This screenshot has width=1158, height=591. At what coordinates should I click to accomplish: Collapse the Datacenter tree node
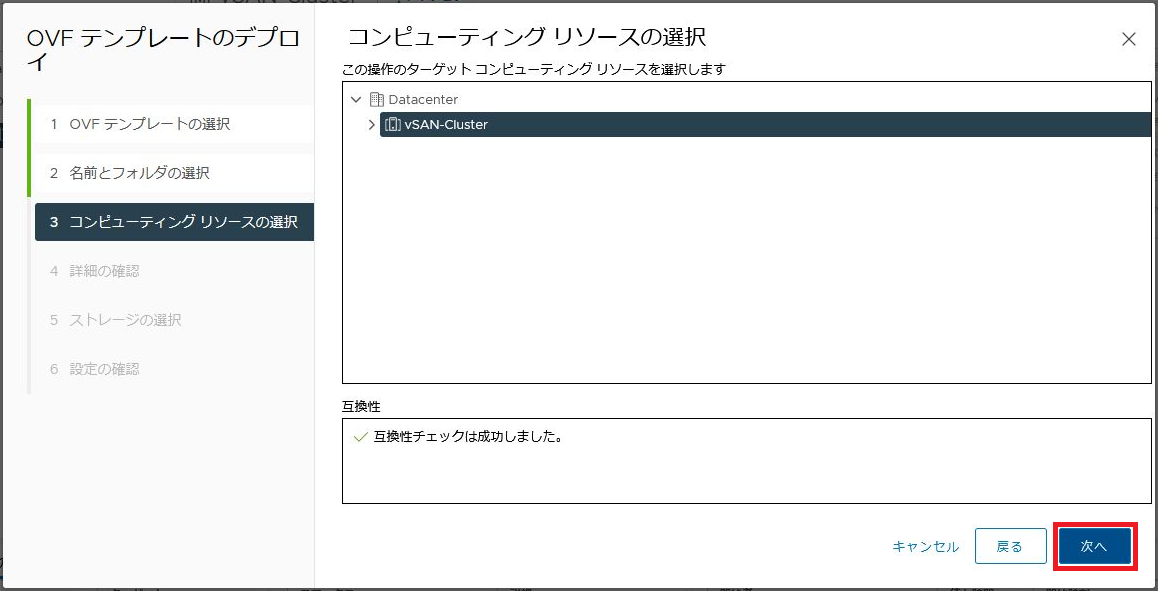pos(356,99)
